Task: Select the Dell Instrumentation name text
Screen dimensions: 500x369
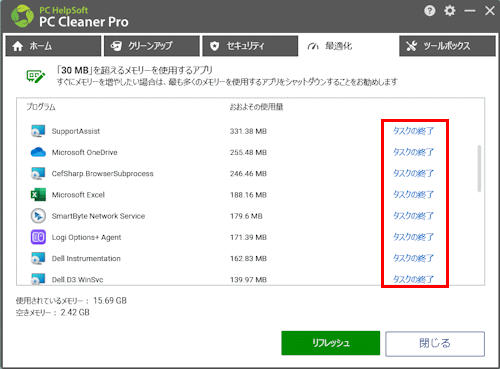Action: [x=86, y=258]
